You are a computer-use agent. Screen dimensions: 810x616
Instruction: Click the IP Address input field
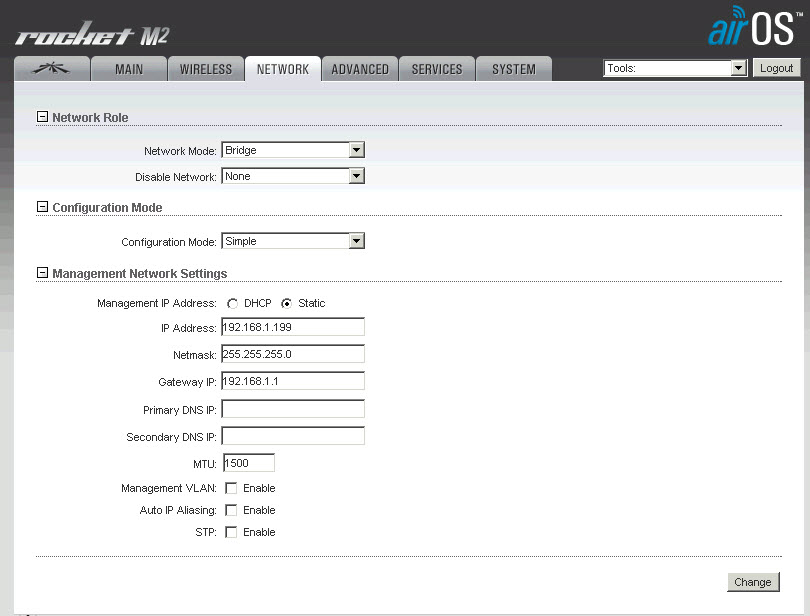coord(292,327)
